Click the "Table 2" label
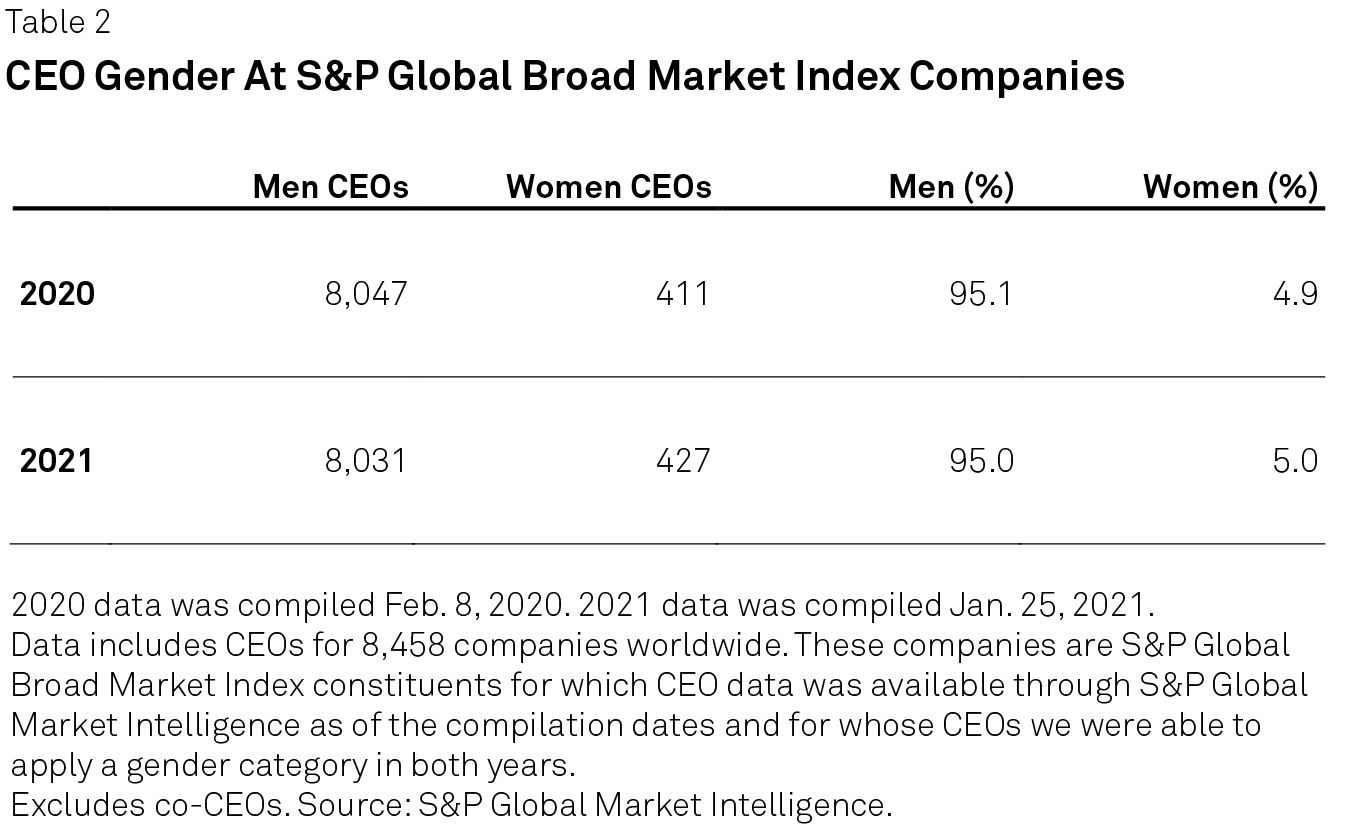Viewport: 1349px width, 835px height. [58, 22]
